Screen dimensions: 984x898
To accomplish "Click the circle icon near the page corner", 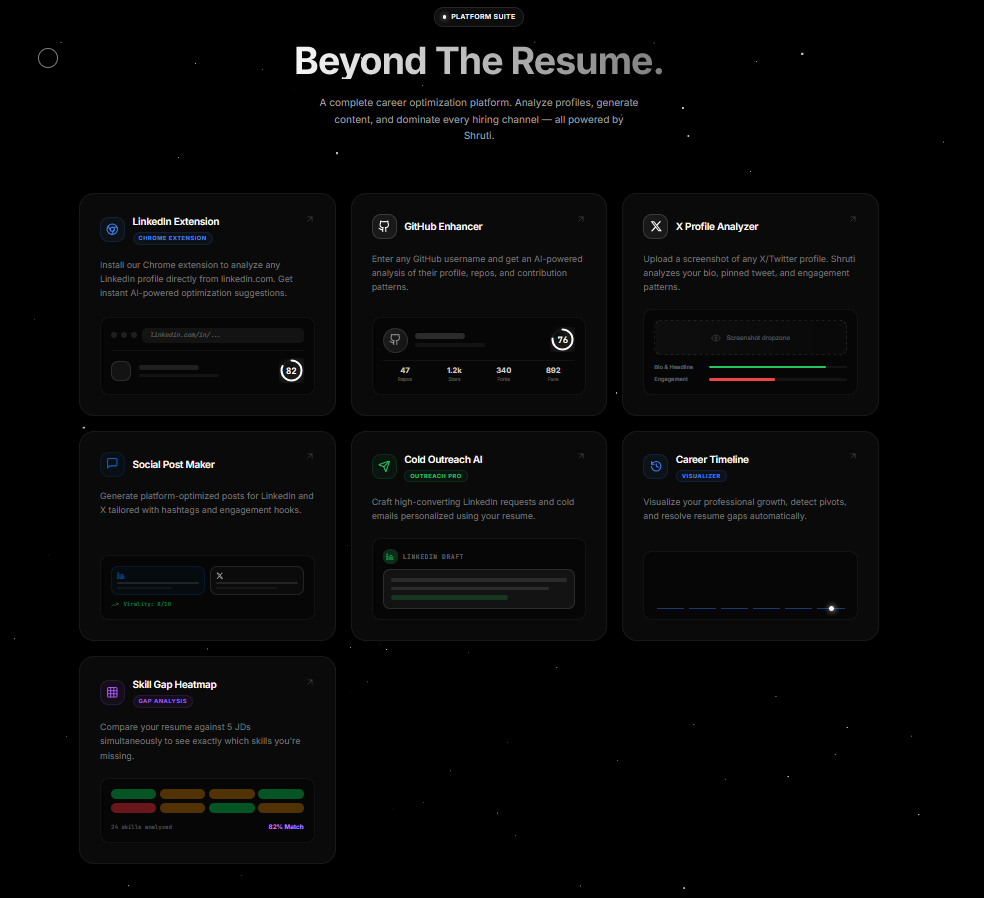I will [48, 58].
